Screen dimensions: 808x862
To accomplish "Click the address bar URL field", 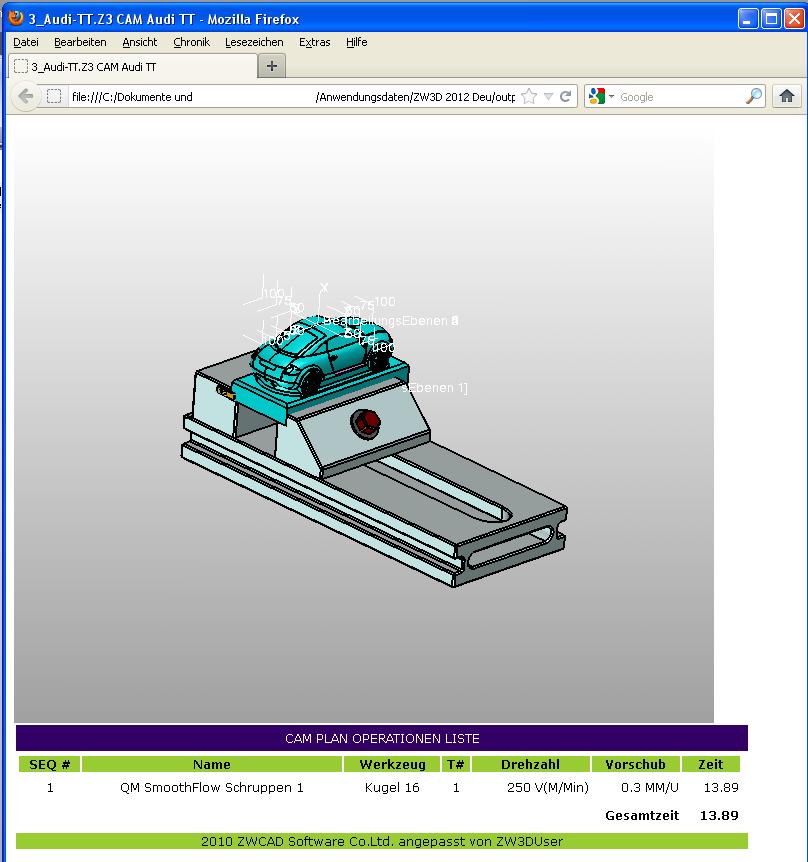I will tap(292, 97).
